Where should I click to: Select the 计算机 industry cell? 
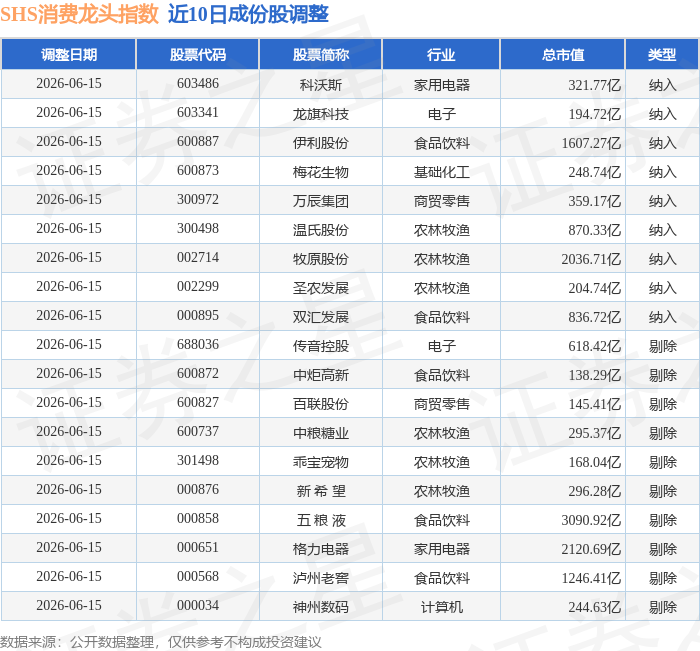pyautogui.click(x=442, y=607)
